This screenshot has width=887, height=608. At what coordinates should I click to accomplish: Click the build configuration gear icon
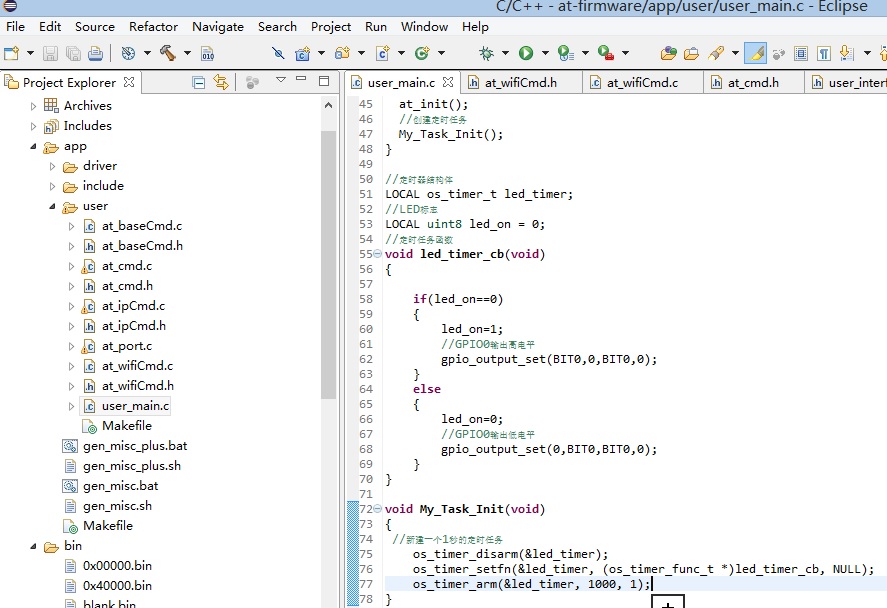(x=128, y=53)
